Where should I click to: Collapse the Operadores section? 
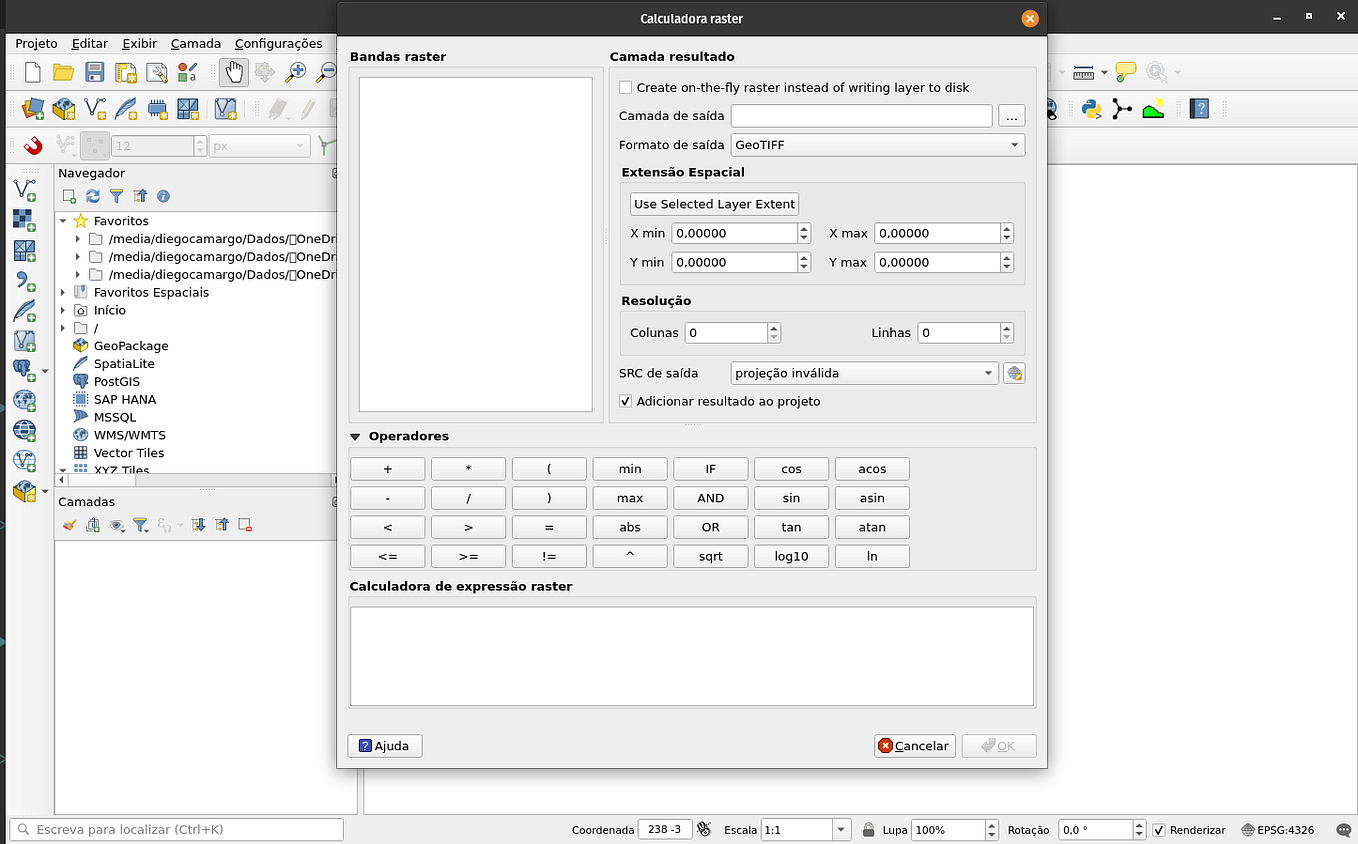click(355, 436)
